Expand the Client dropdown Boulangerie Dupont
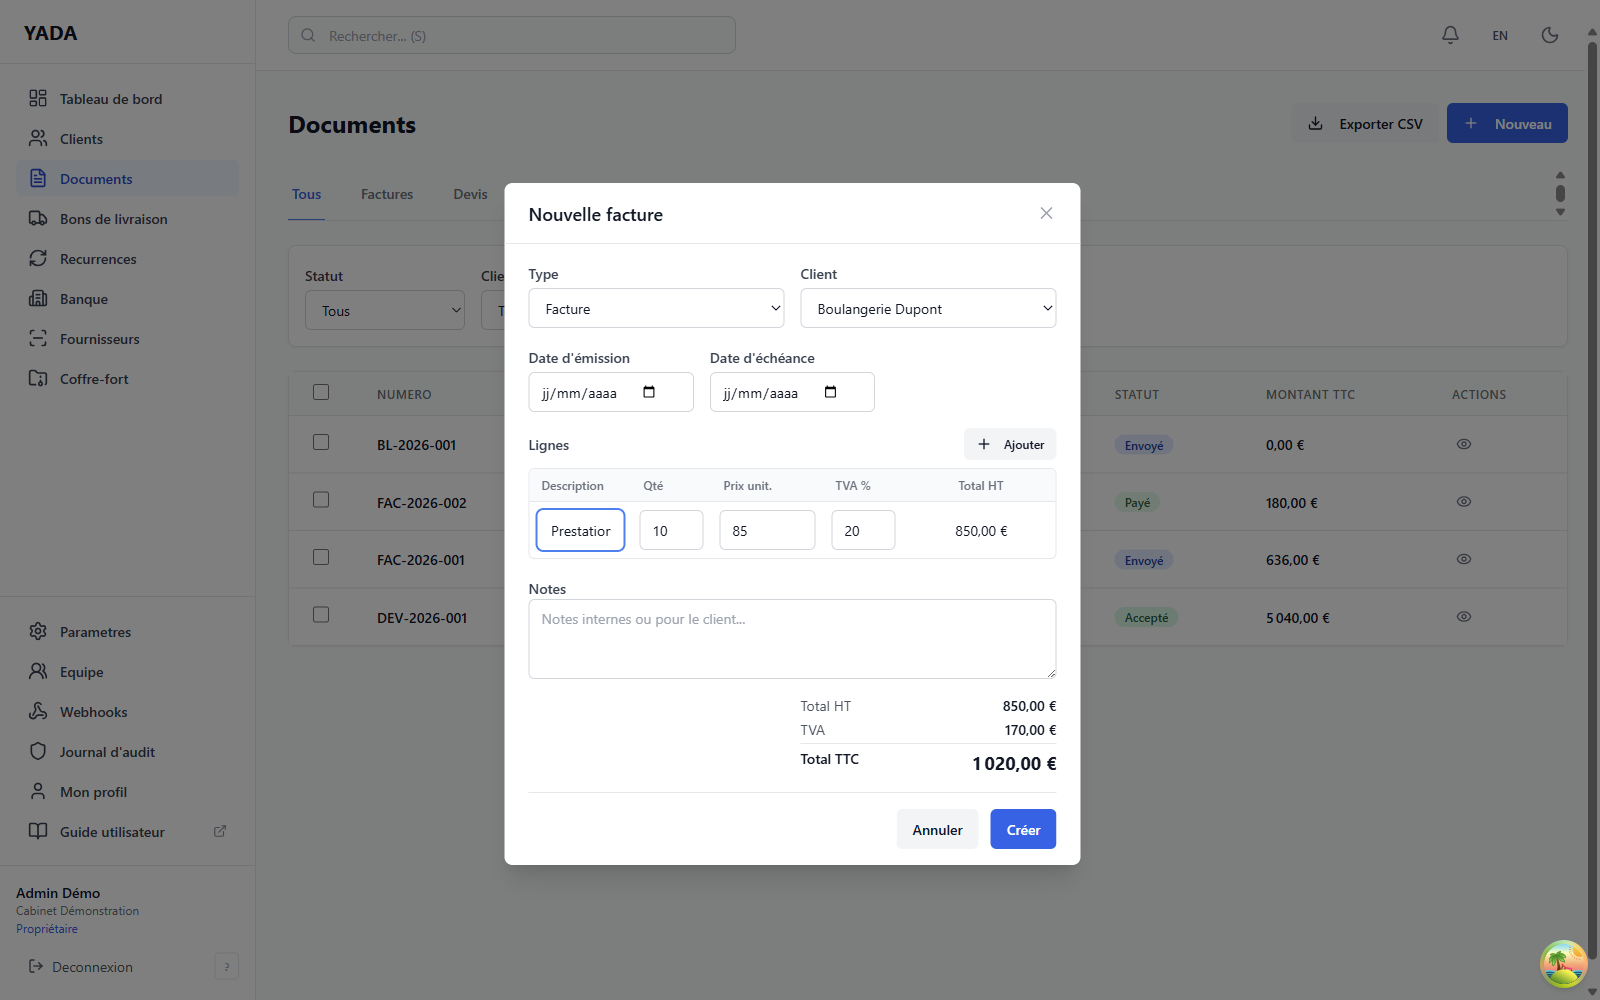Screen dimensions: 1600x1000 927,309
